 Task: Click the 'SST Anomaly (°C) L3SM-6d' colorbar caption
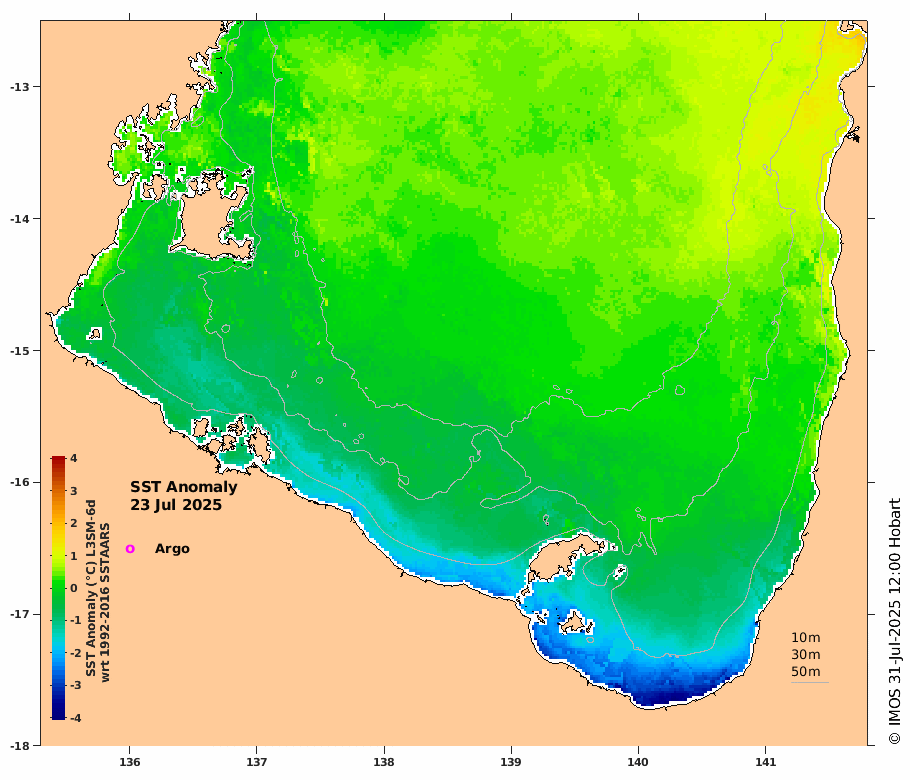(91, 588)
